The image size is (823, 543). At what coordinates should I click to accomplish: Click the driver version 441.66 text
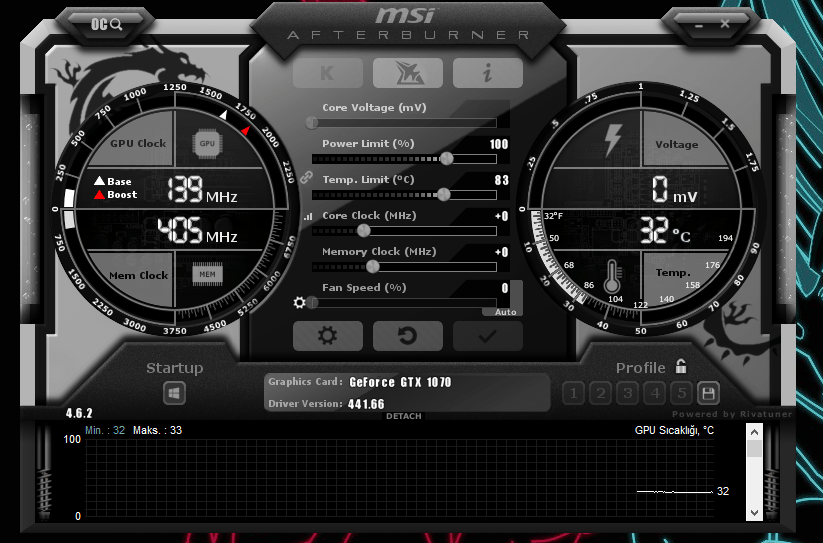[x=366, y=404]
